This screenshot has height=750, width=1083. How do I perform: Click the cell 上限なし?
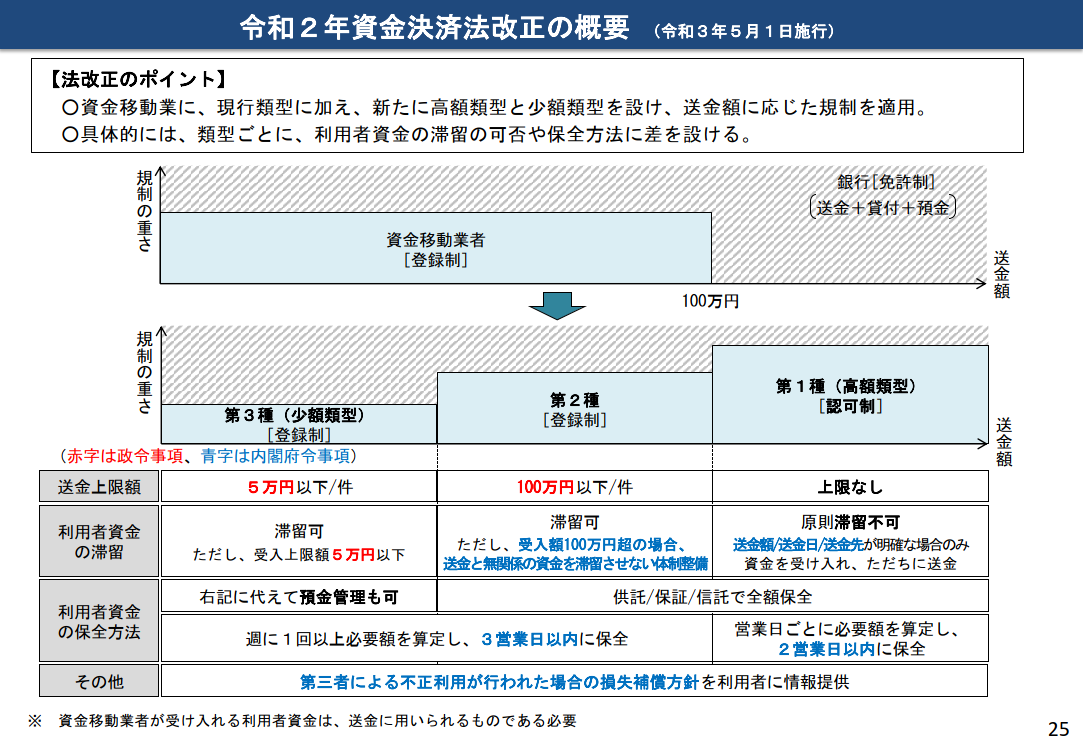click(850, 487)
